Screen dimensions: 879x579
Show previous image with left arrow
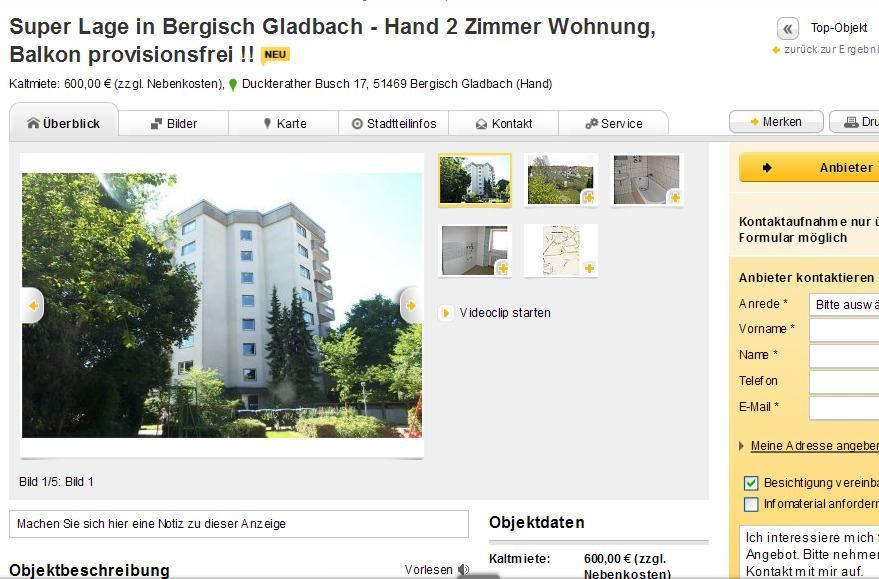tap(33, 305)
